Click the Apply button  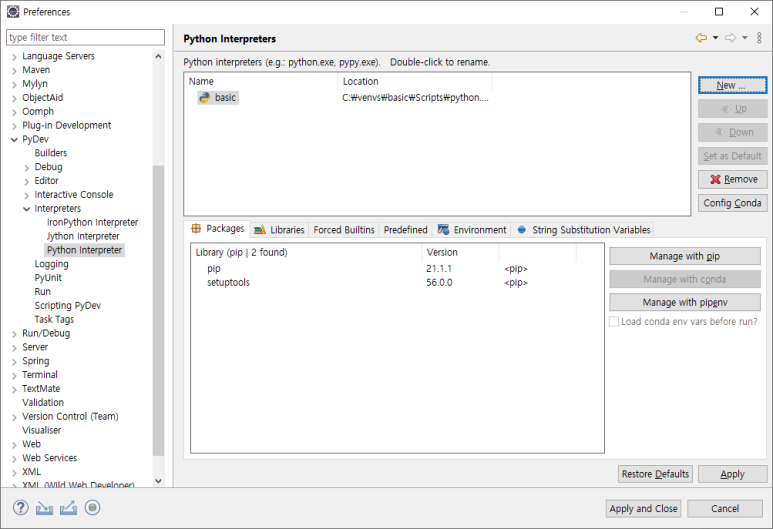(x=733, y=474)
